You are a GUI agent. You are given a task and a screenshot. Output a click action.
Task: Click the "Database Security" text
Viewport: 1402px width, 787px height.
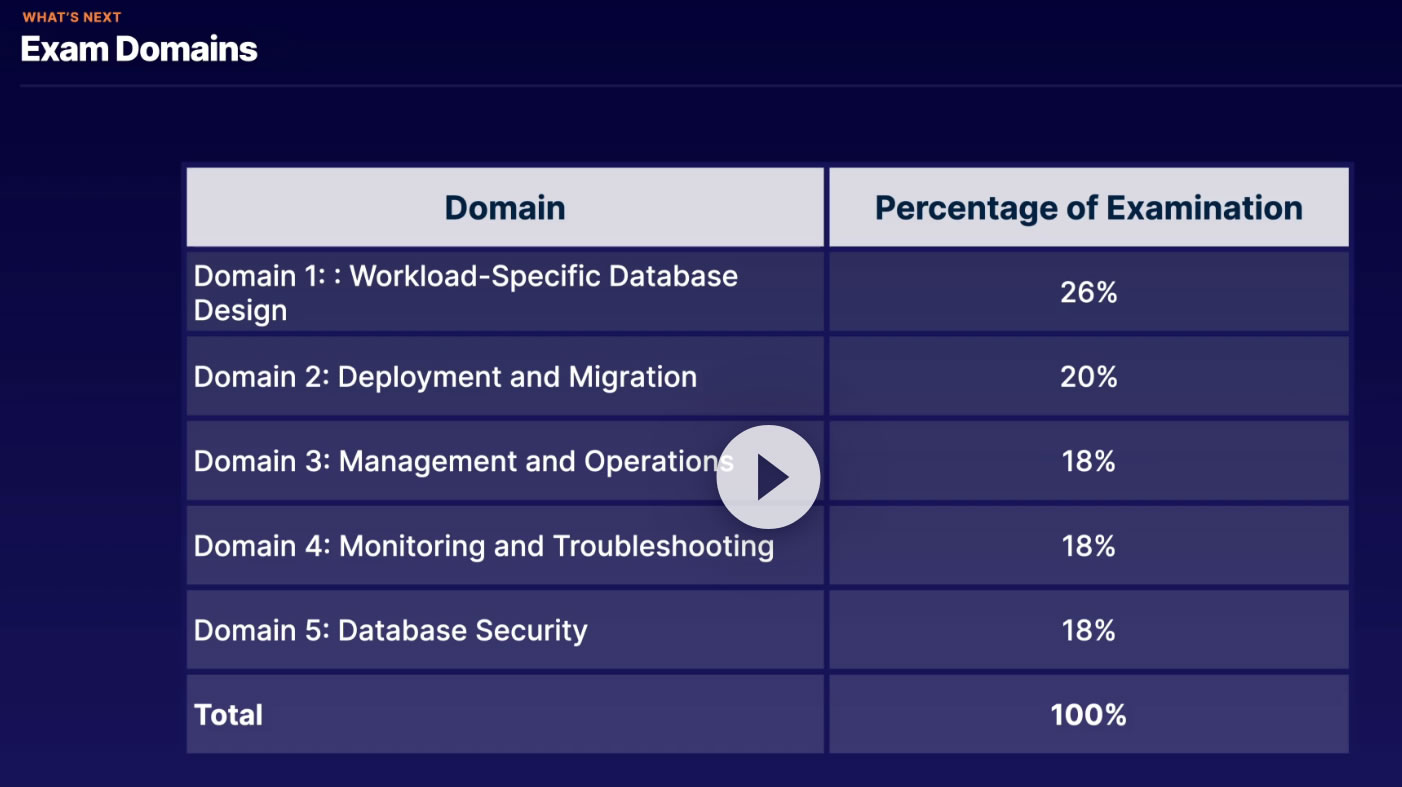(x=462, y=631)
